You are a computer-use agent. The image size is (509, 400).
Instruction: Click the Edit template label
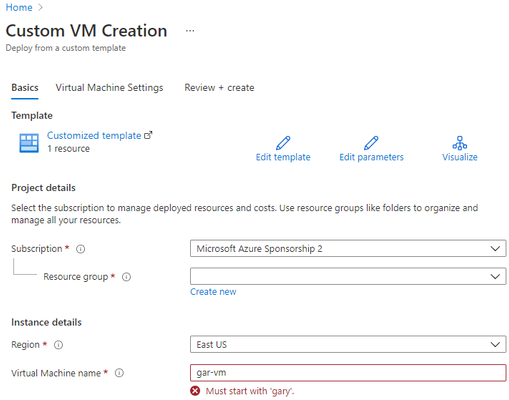283,157
